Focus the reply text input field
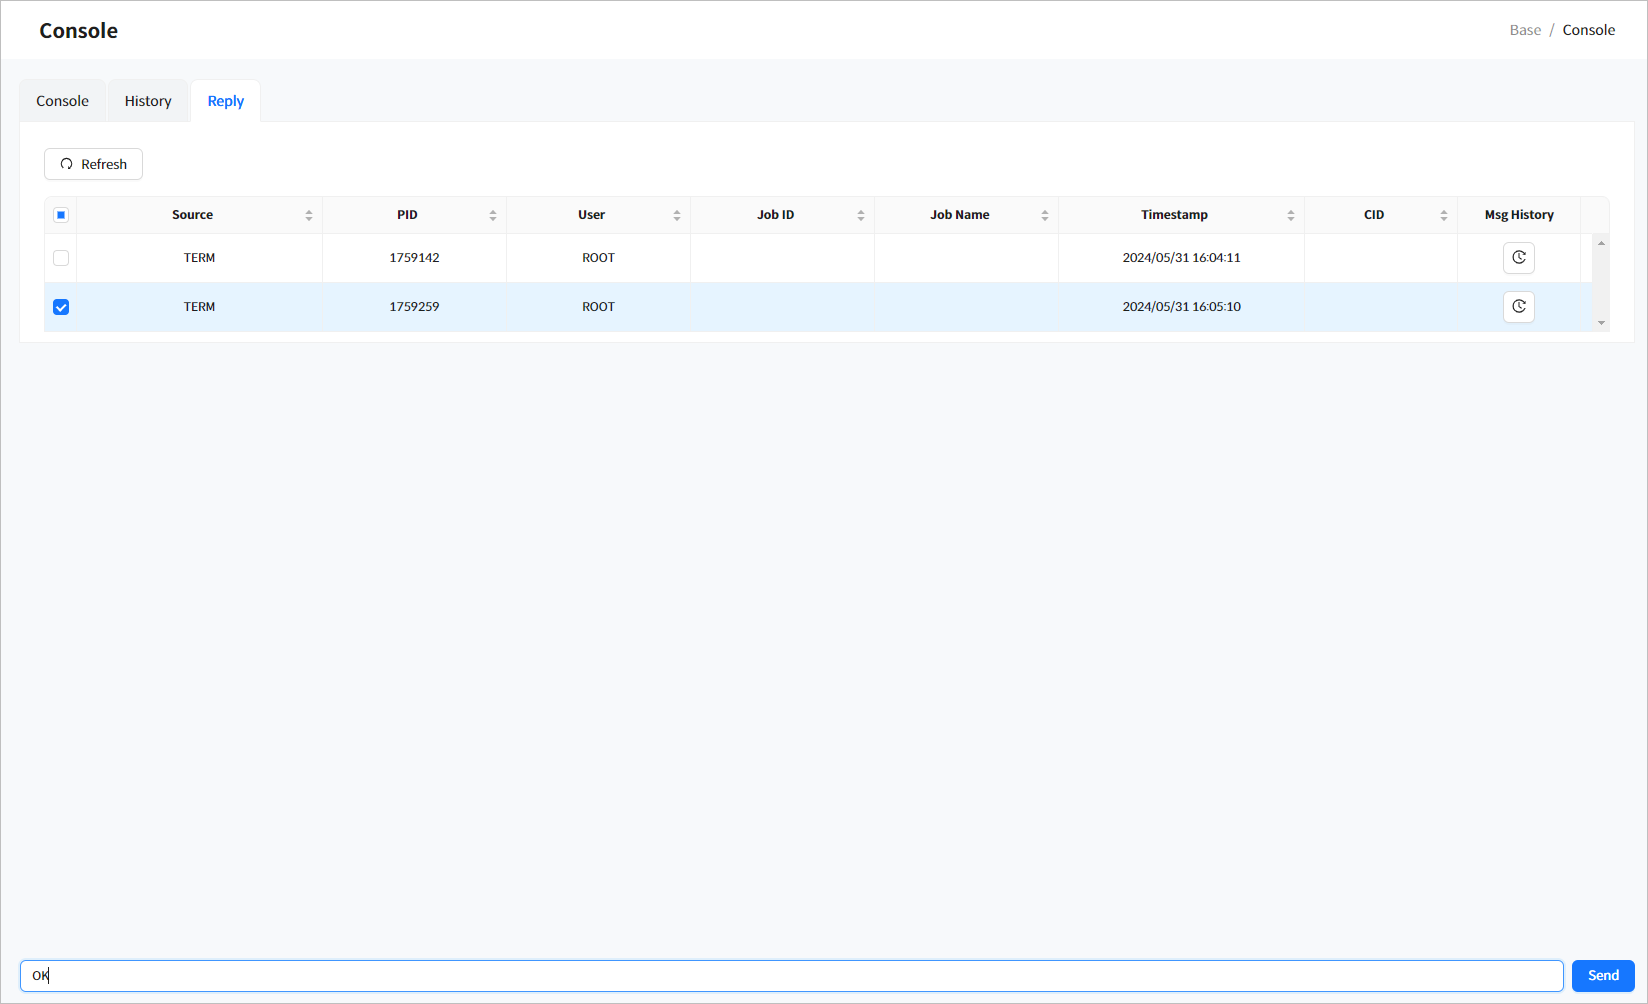The width and height of the screenshot is (1648, 1004). 790,976
